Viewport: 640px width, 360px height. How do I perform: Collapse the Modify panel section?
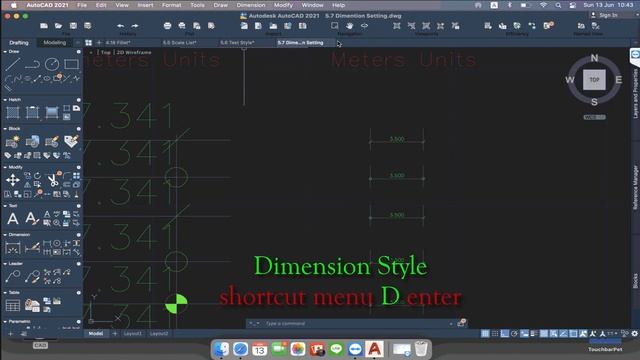coord(5,167)
